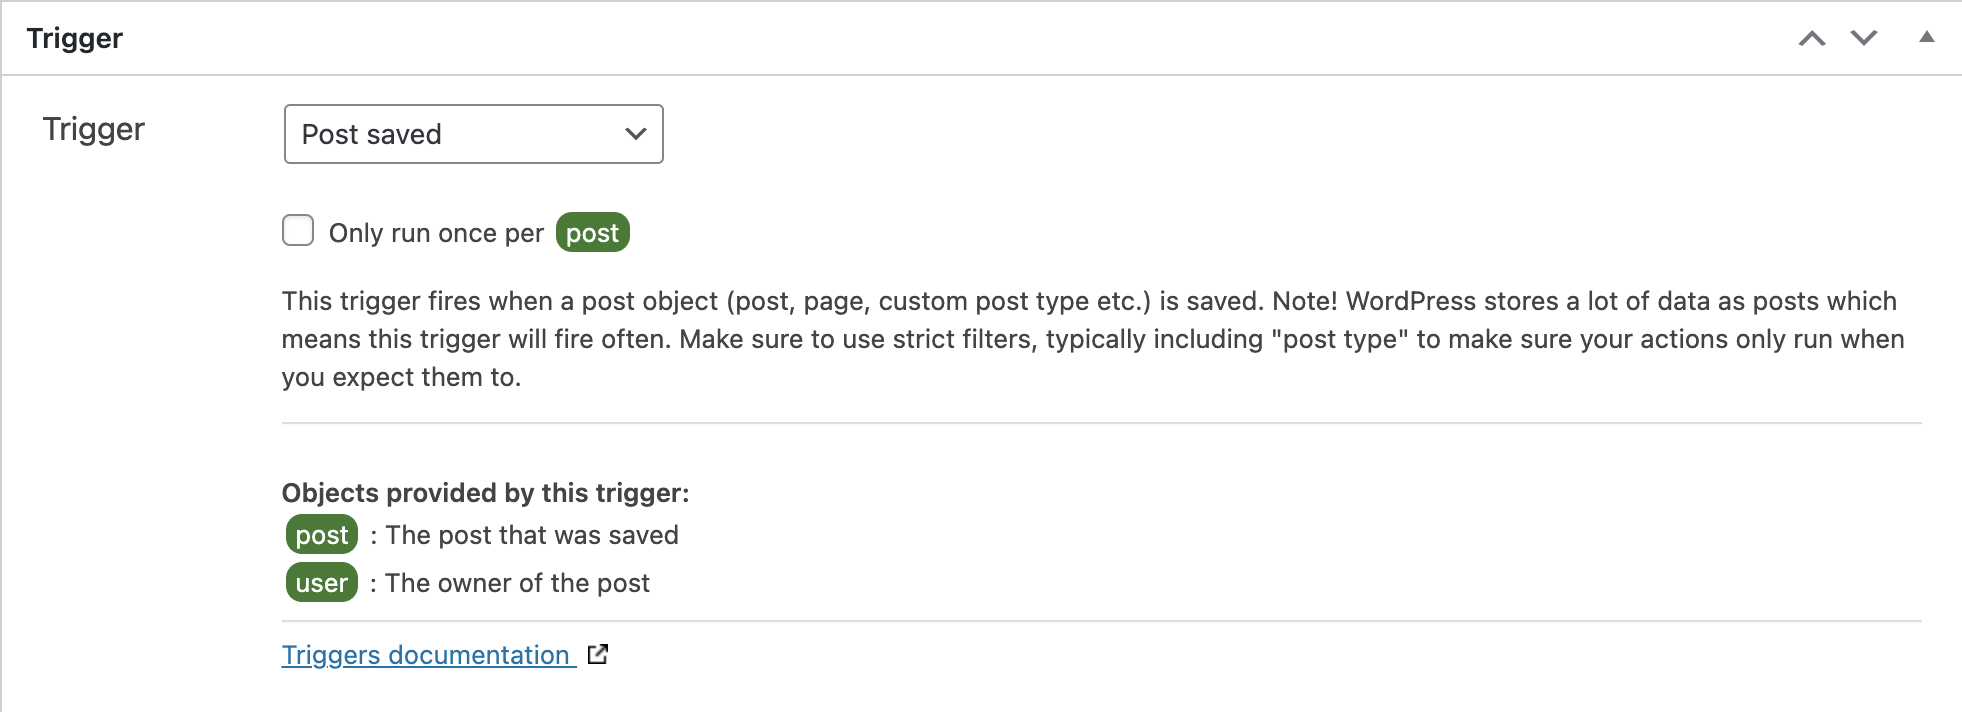Click the chevron arrow in trigger select
Image resolution: width=1962 pixels, height=712 pixels.
click(x=635, y=134)
